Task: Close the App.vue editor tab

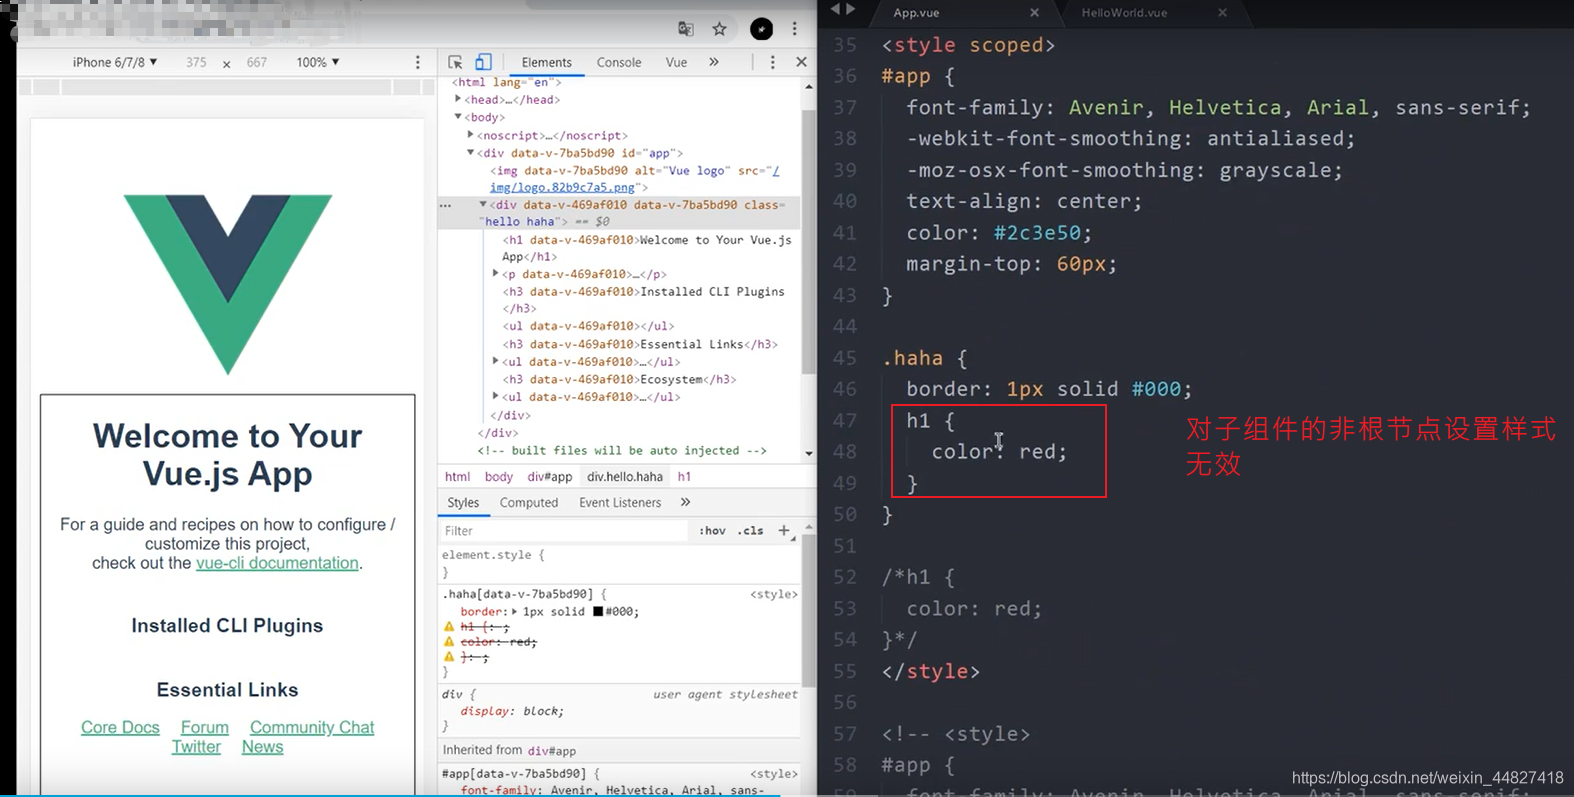Action: pyautogui.click(x=1034, y=13)
